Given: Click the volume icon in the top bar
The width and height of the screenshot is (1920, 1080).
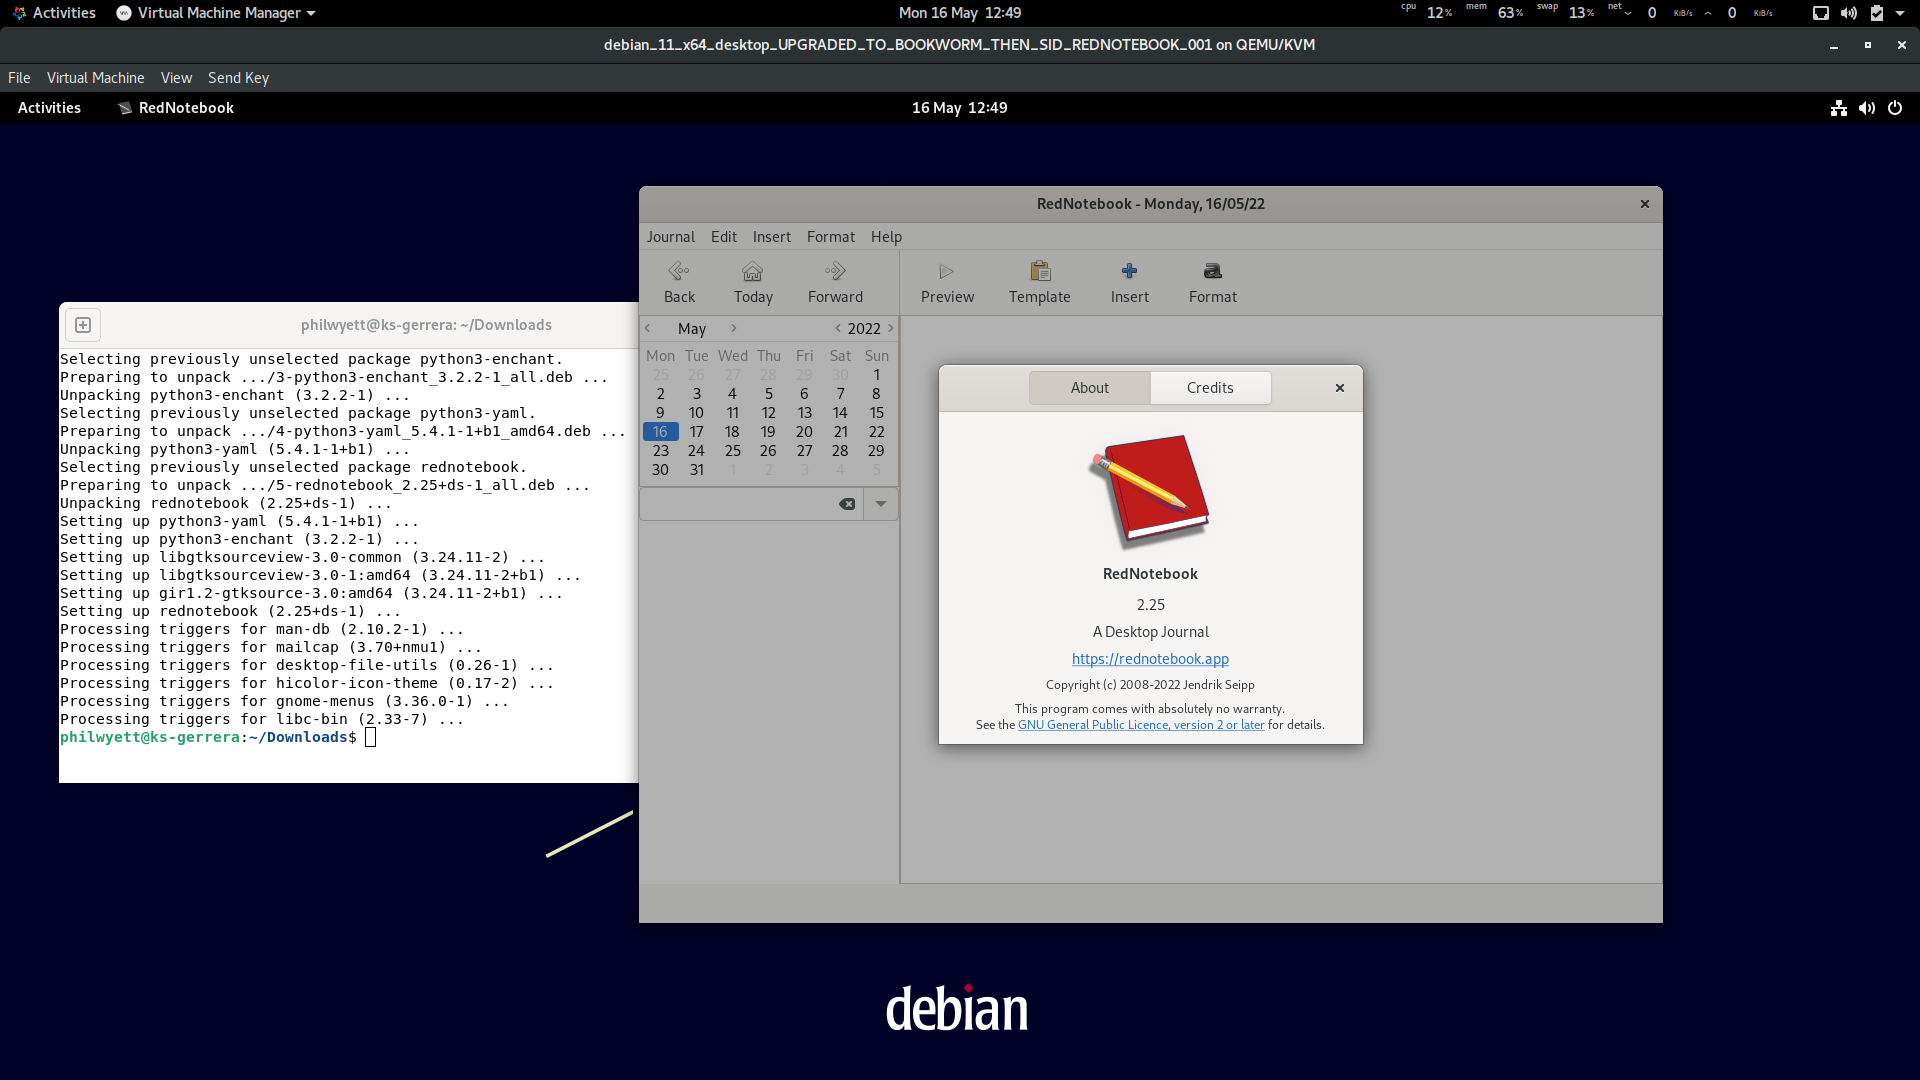Looking at the screenshot, I should (1867, 108).
